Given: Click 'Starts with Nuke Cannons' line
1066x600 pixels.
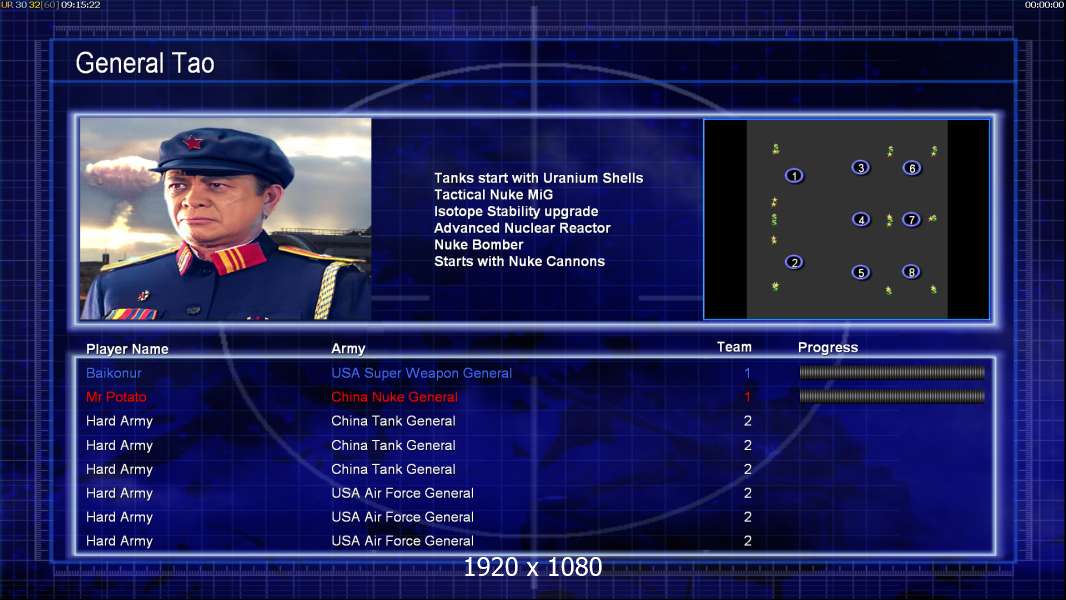Looking at the screenshot, I should (x=519, y=262).
